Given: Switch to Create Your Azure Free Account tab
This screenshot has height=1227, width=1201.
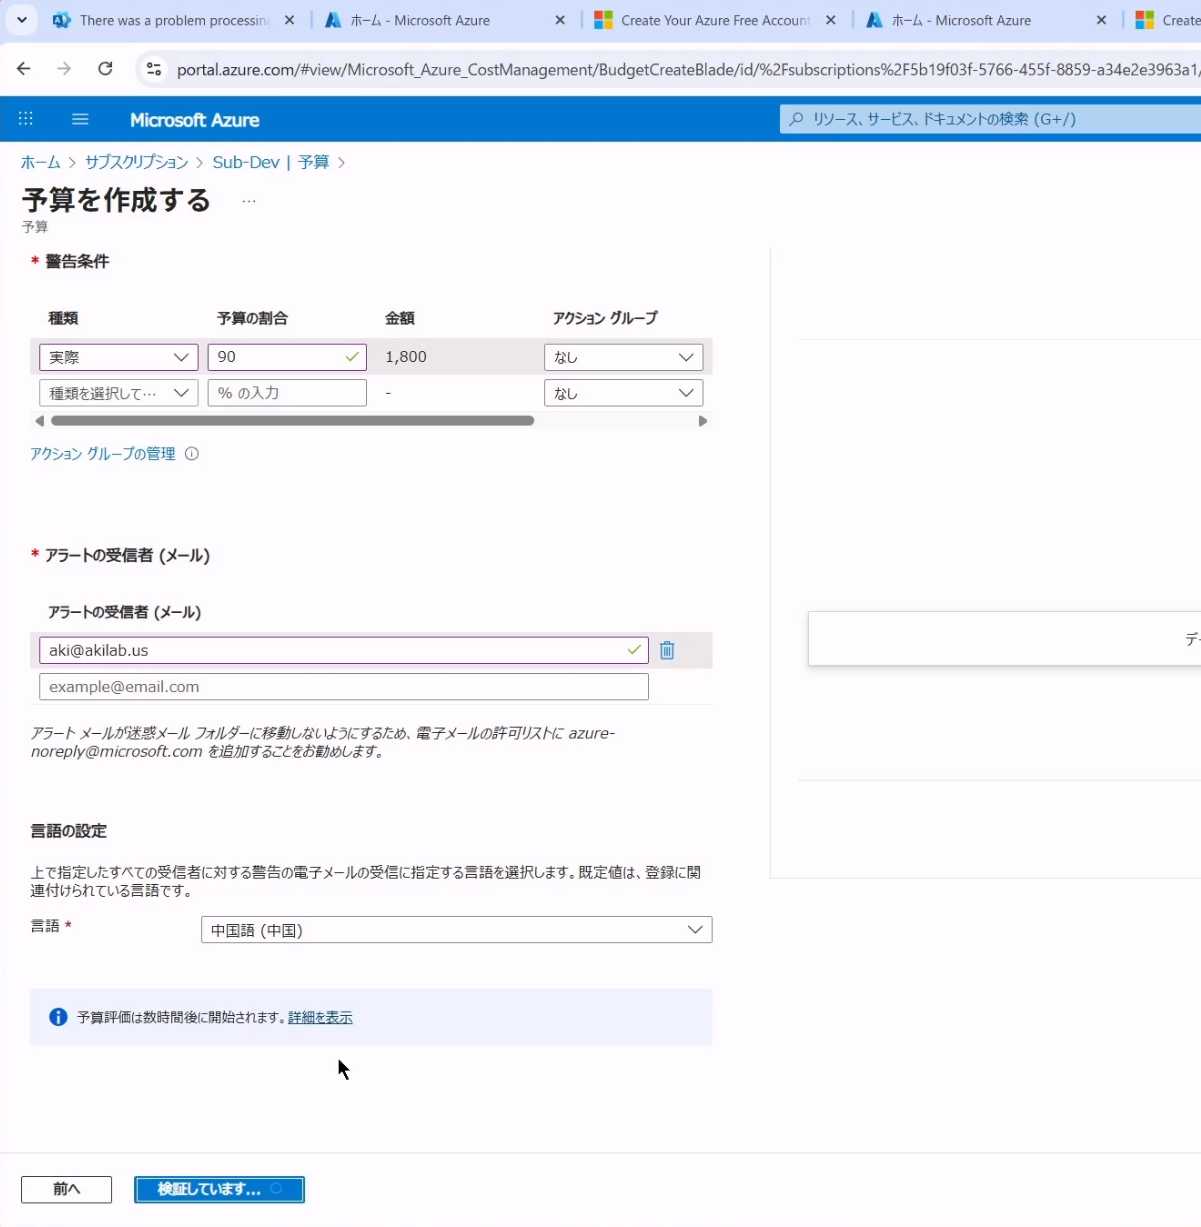Looking at the screenshot, I should 714,20.
